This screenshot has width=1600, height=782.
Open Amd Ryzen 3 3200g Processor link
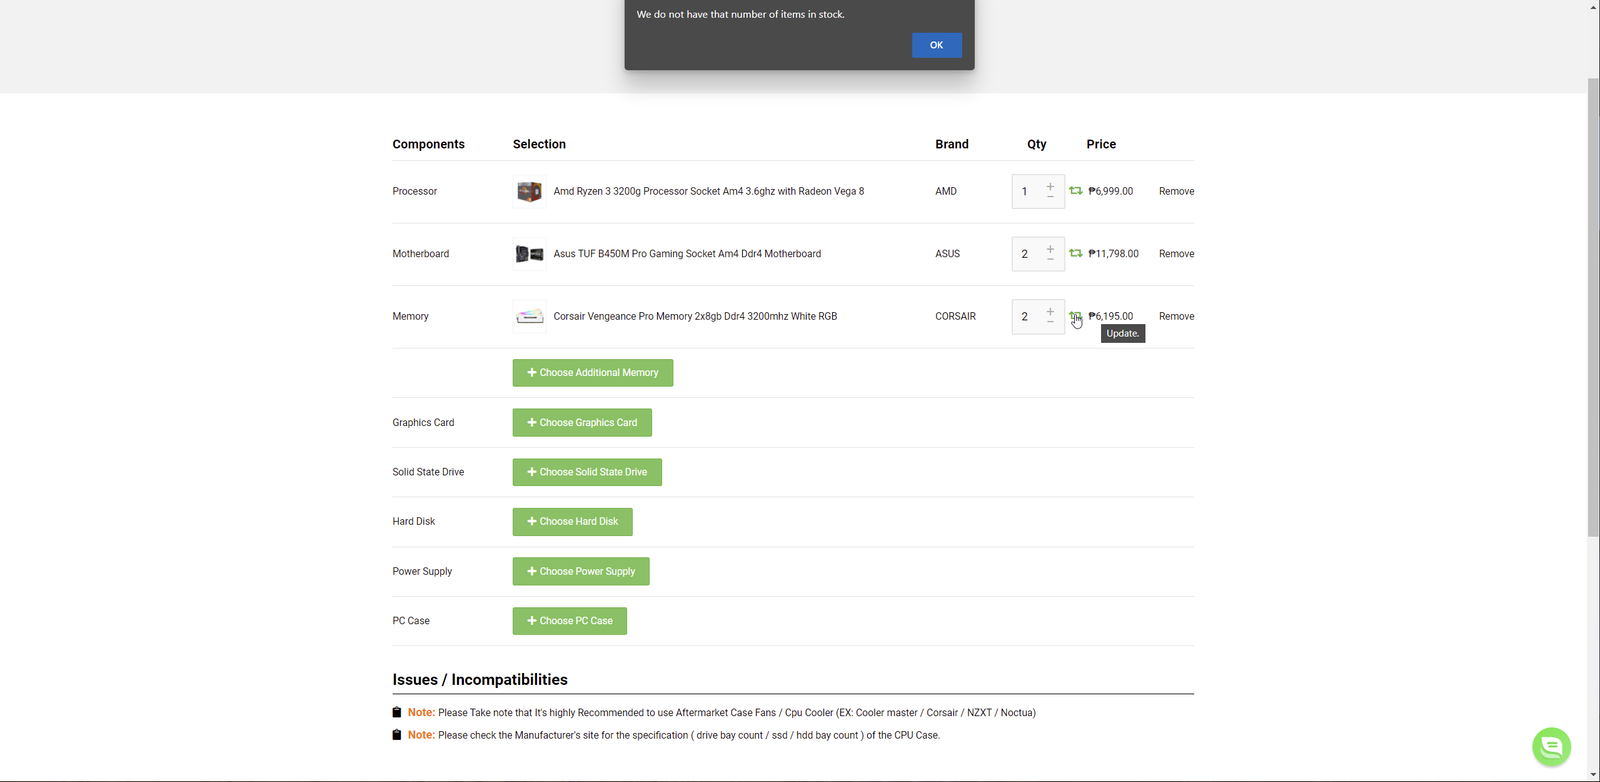click(x=709, y=191)
